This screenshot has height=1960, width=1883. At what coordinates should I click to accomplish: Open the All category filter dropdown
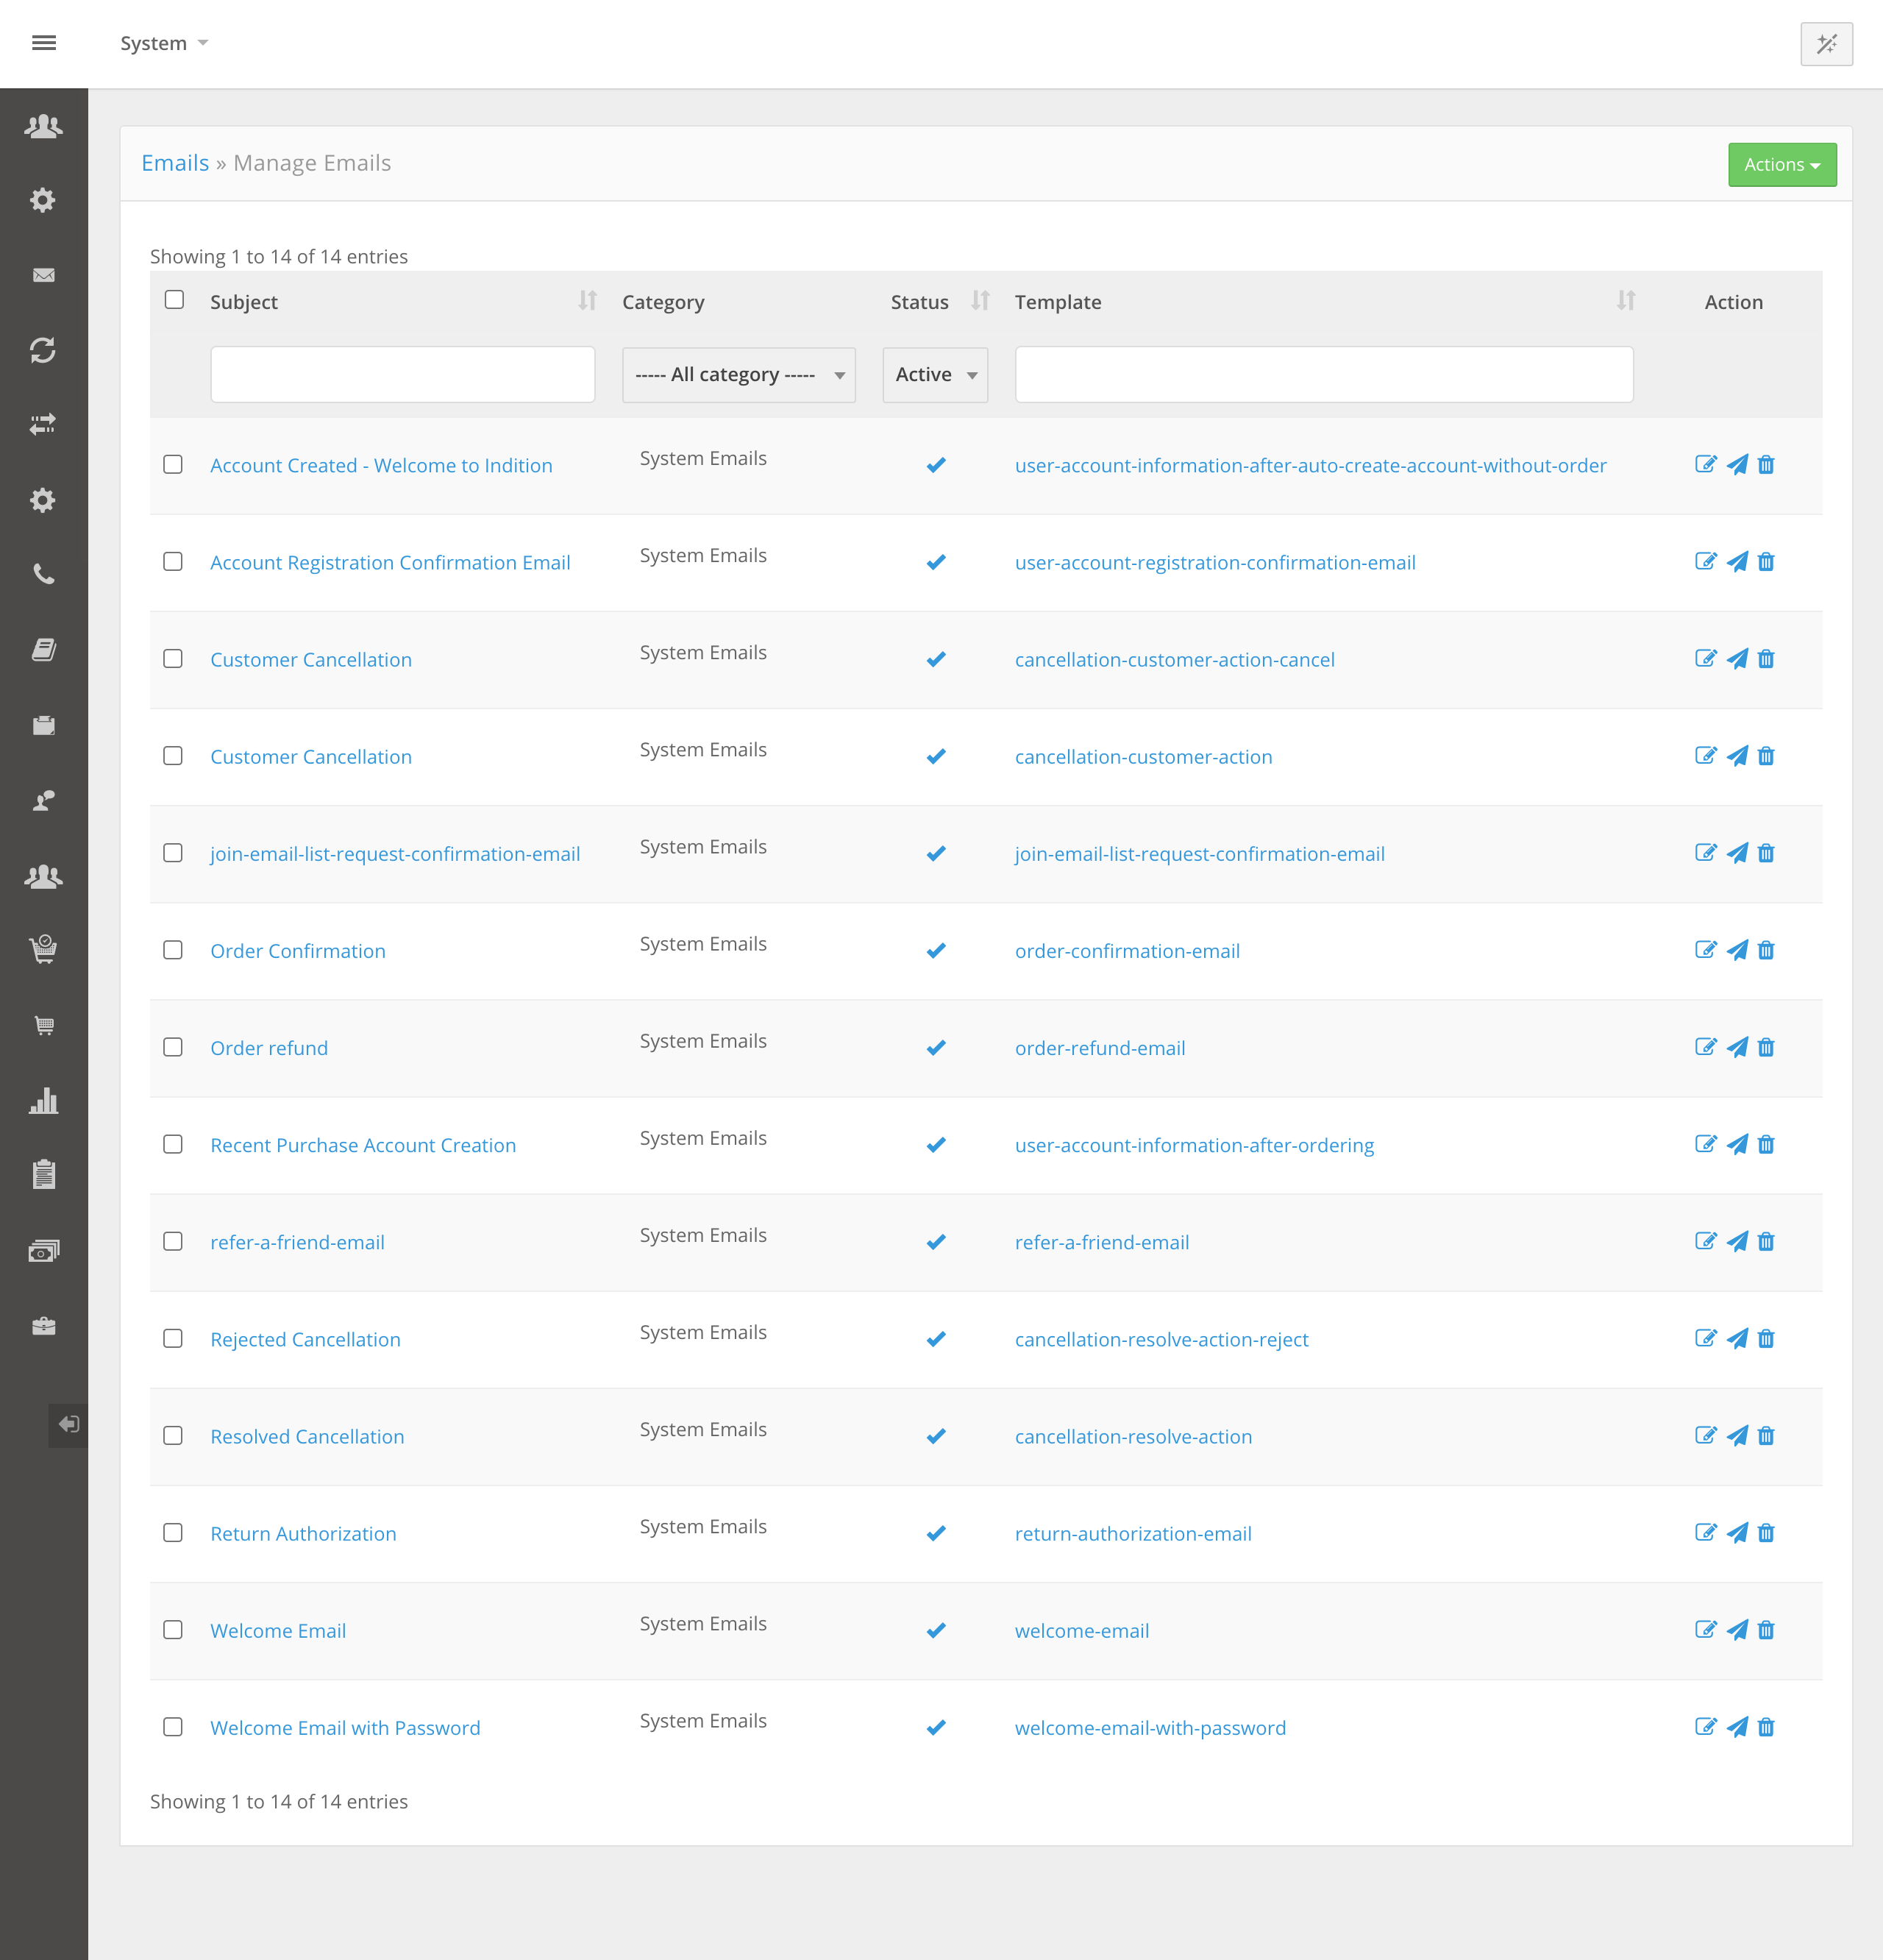point(738,375)
